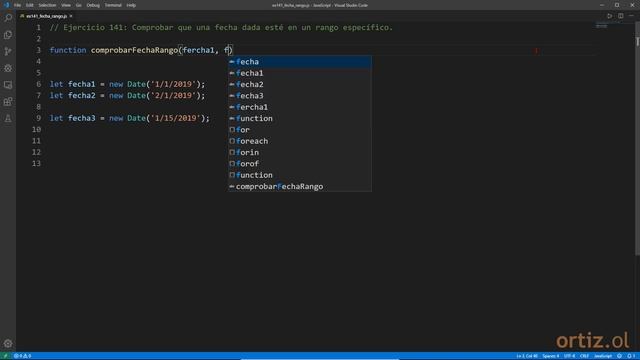The height and width of the screenshot is (360, 640).
Task: Select the ex141_fecha_rango.js editor tab
Action: click(x=46, y=16)
